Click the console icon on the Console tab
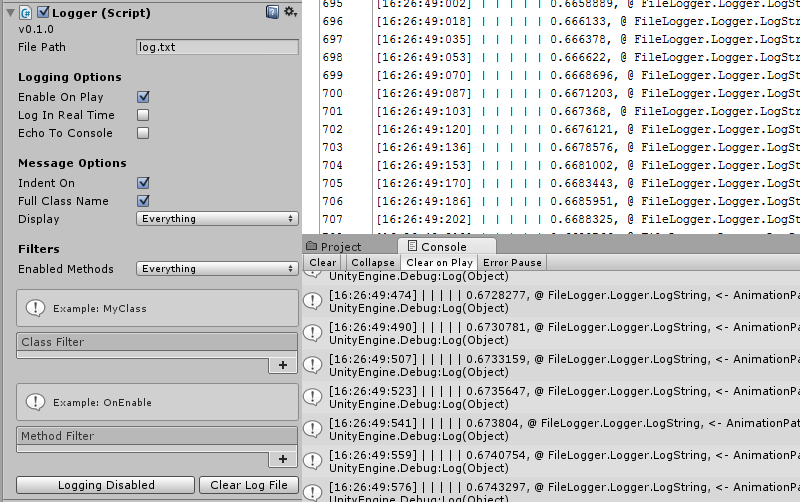 [x=412, y=246]
